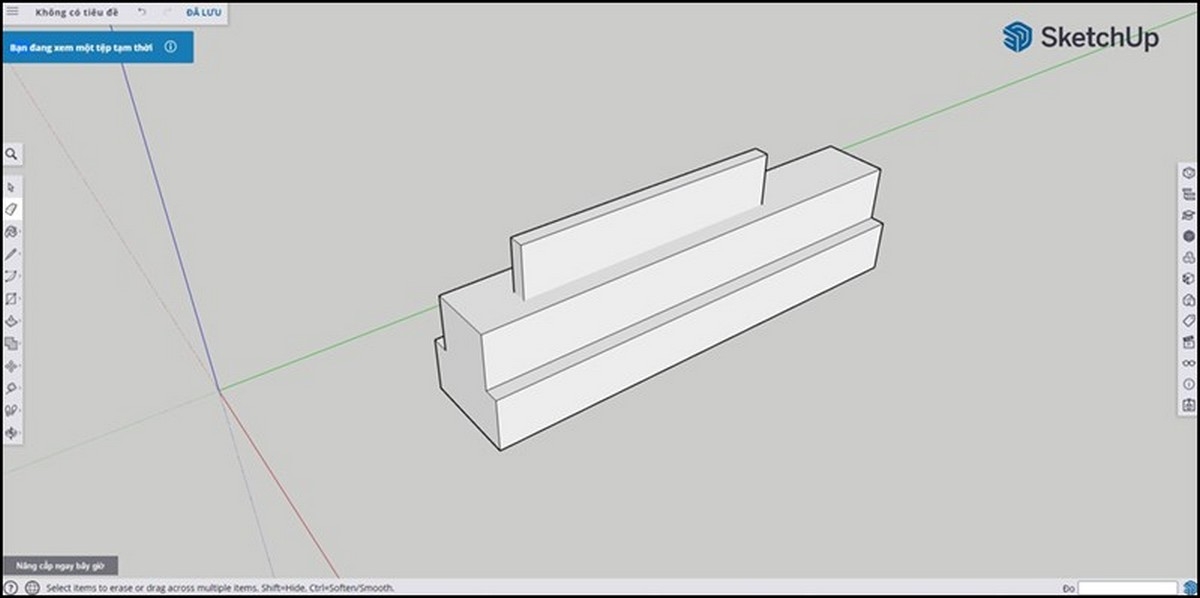
Task: Open the Model Info circle icon
Action: point(1188,384)
